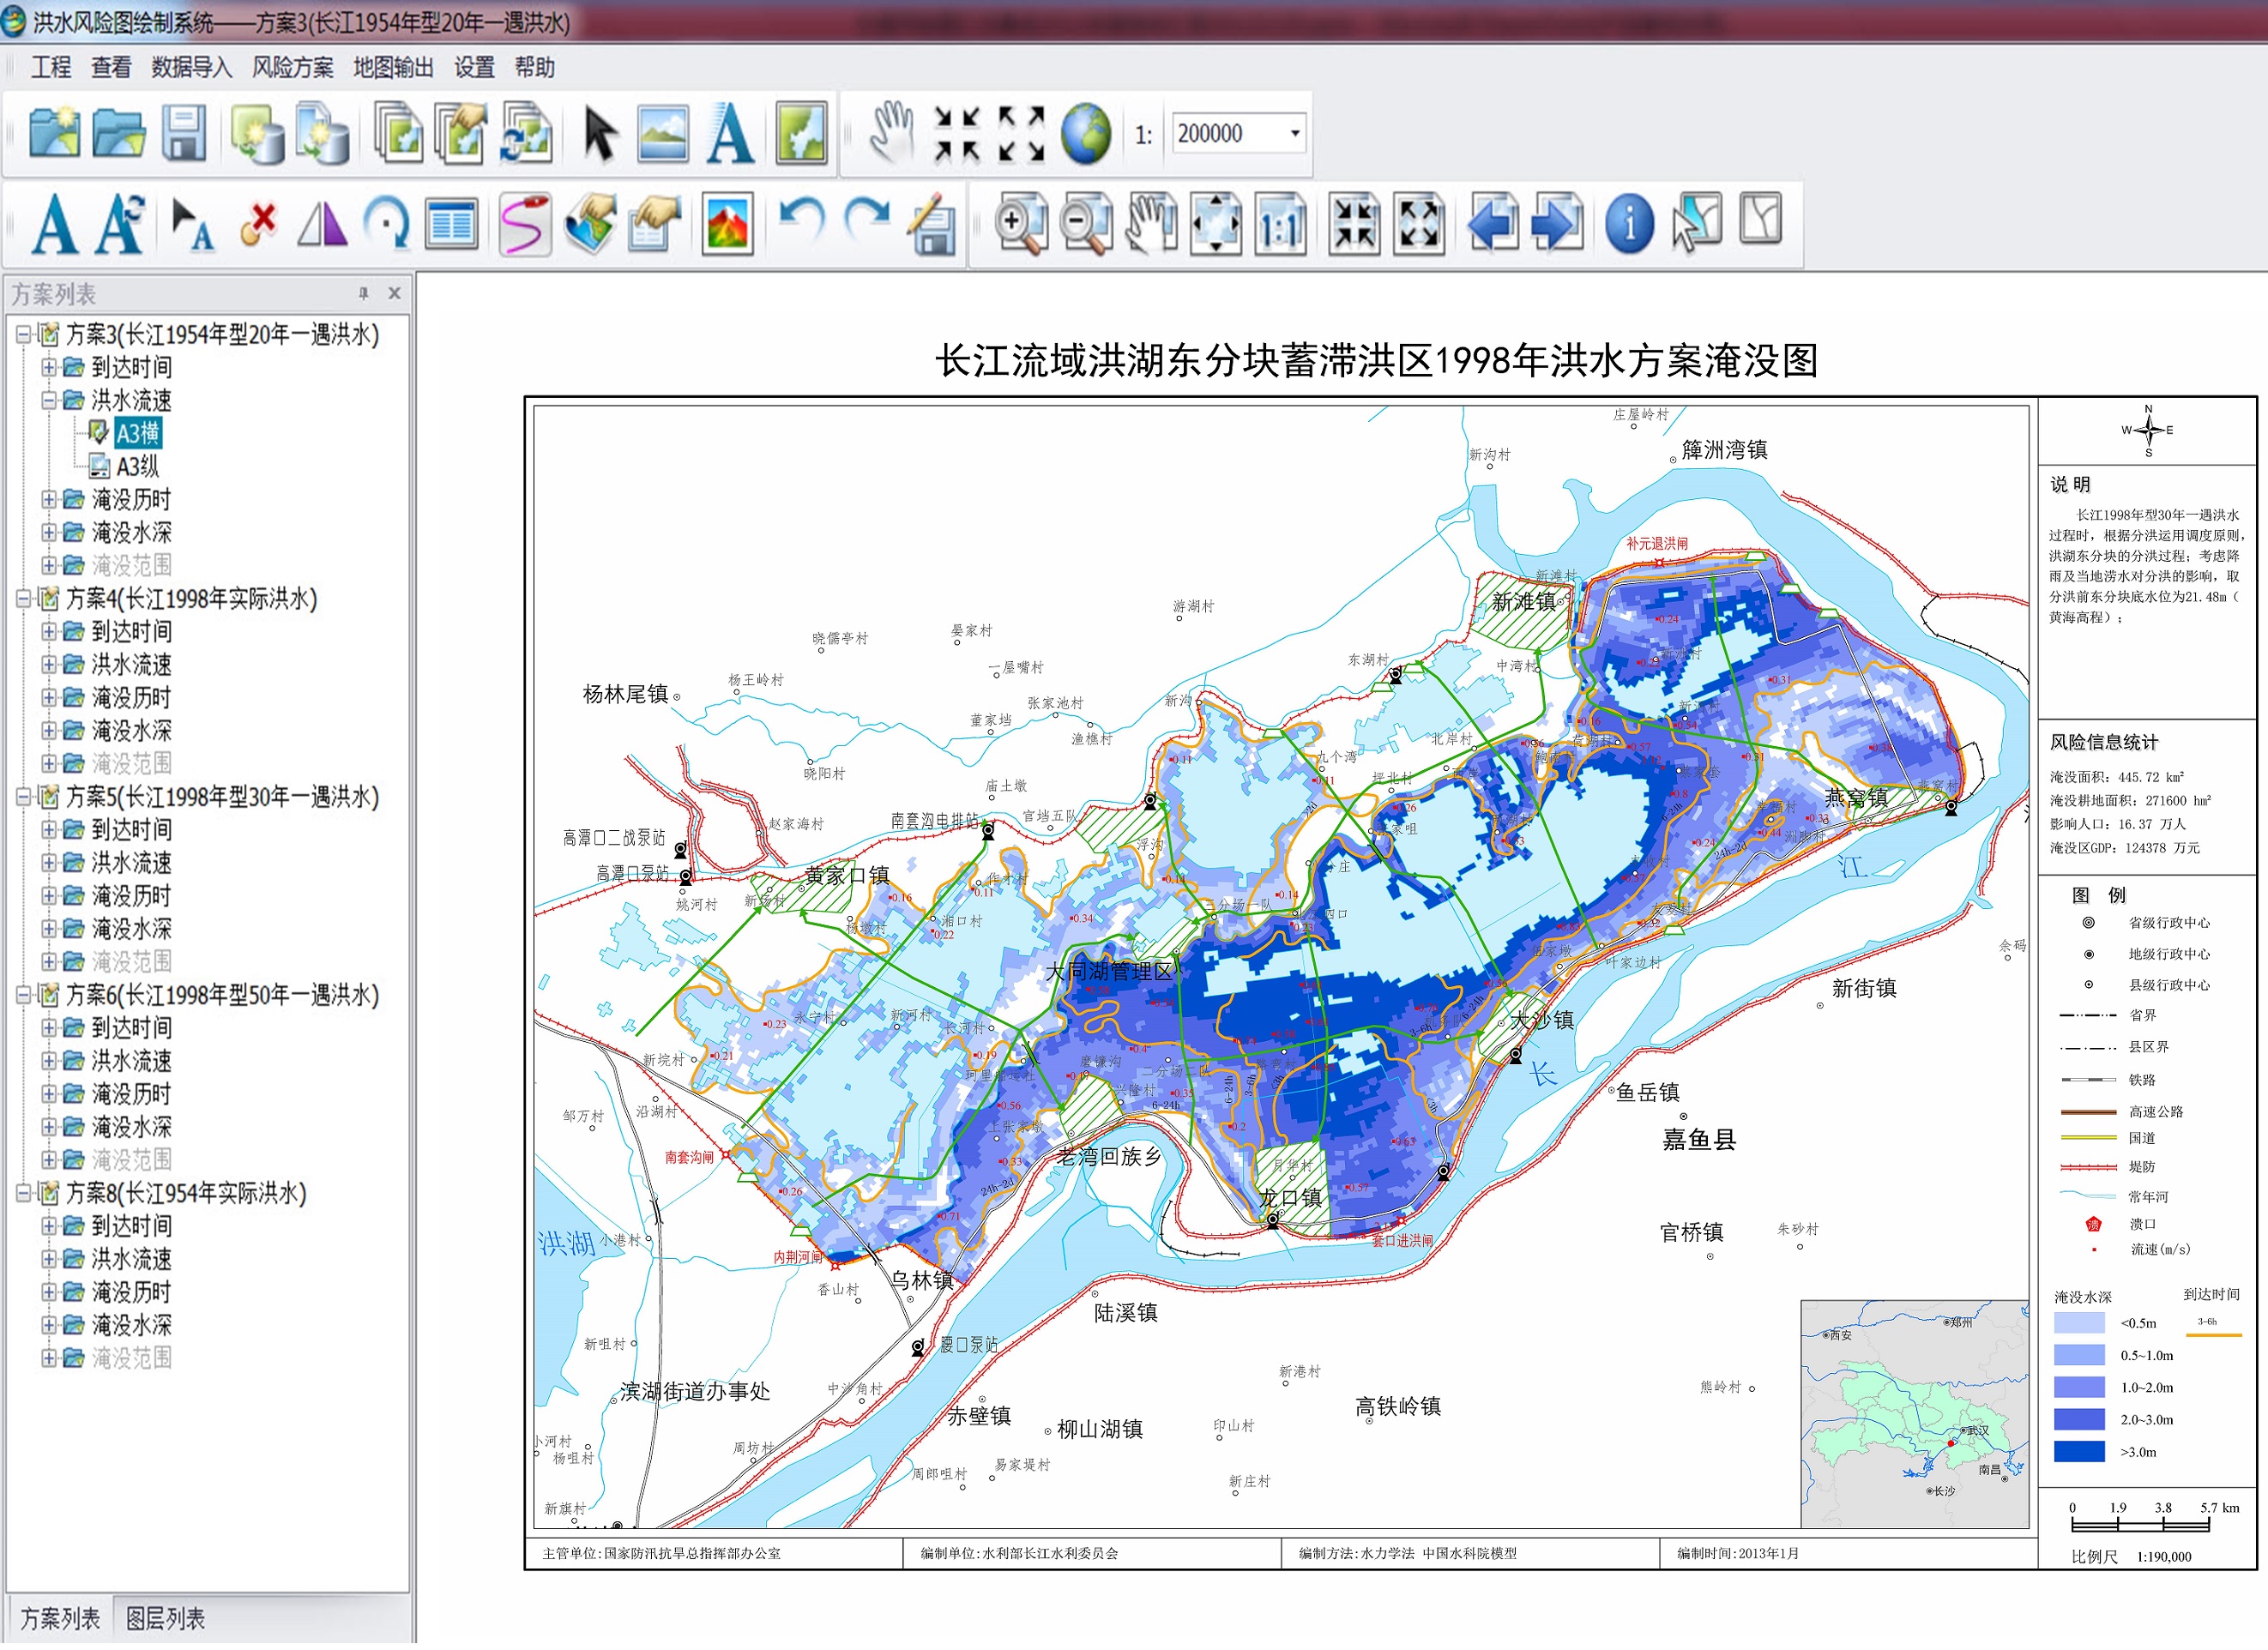Click the Save floppy disk icon
Screen dimensions: 2268x1650
pyautogui.click(x=185, y=133)
